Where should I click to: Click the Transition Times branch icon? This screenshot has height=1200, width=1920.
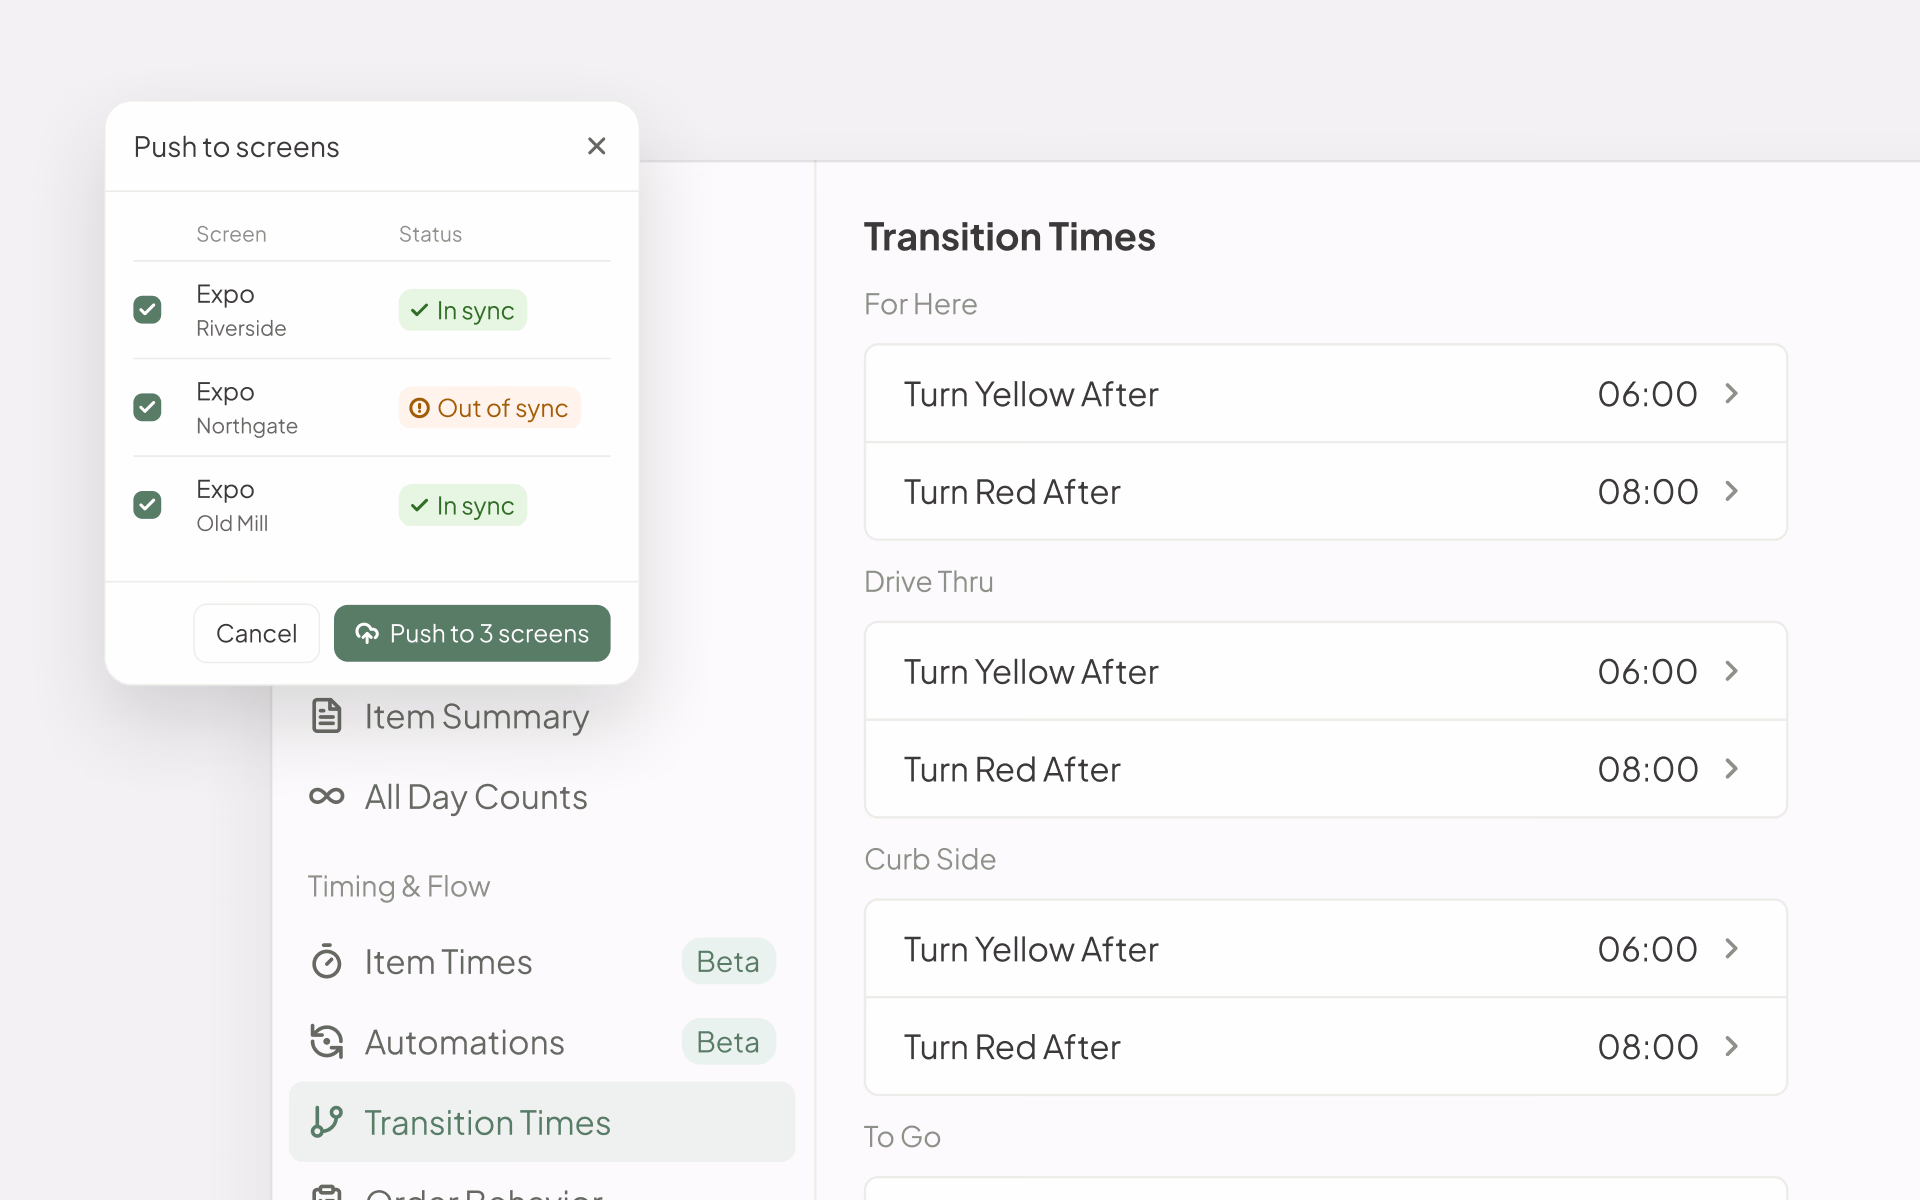[327, 1122]
